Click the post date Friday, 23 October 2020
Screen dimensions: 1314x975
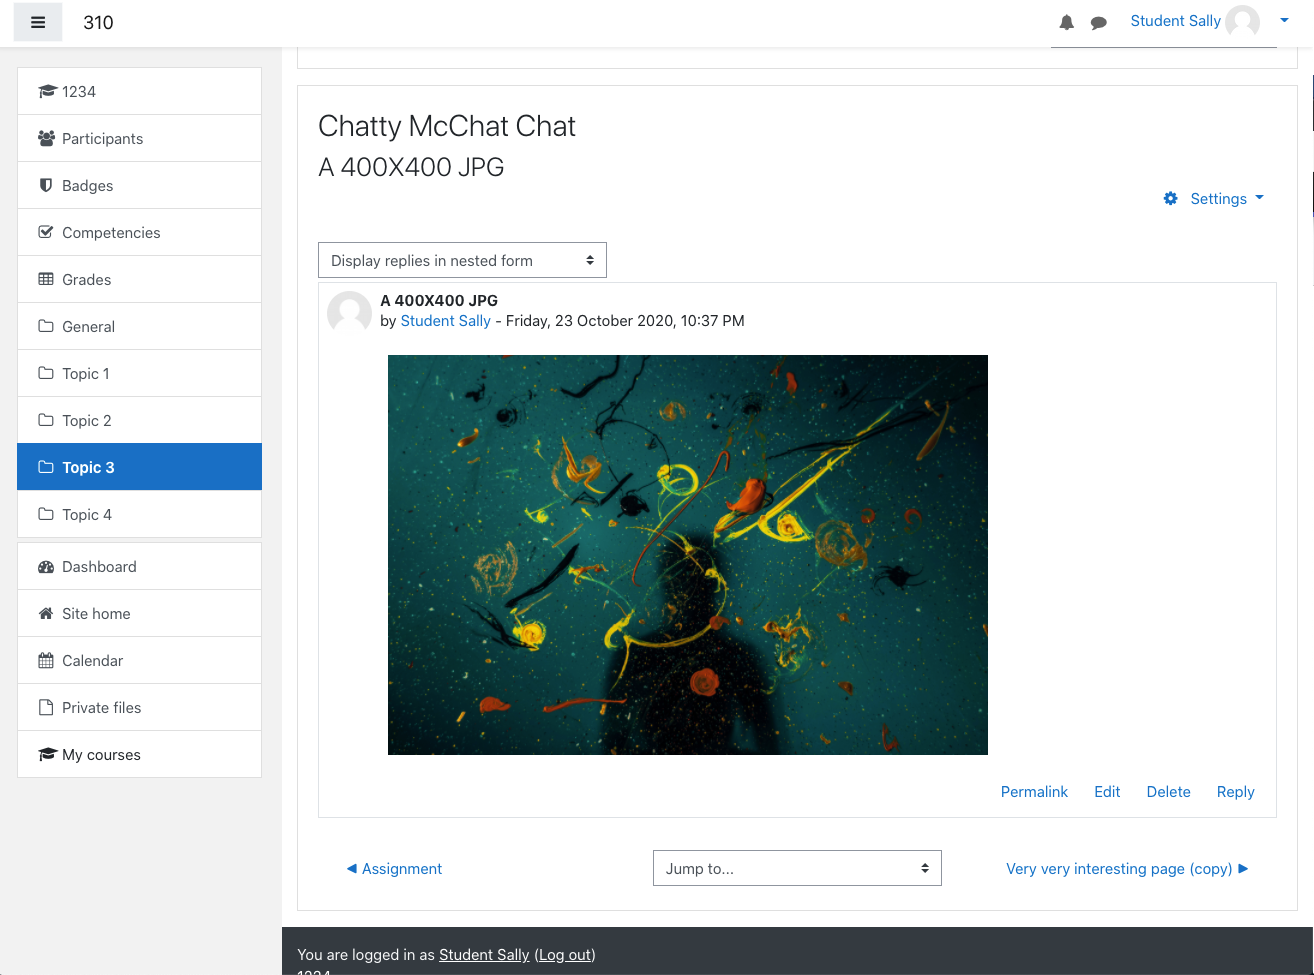[590, 321]
